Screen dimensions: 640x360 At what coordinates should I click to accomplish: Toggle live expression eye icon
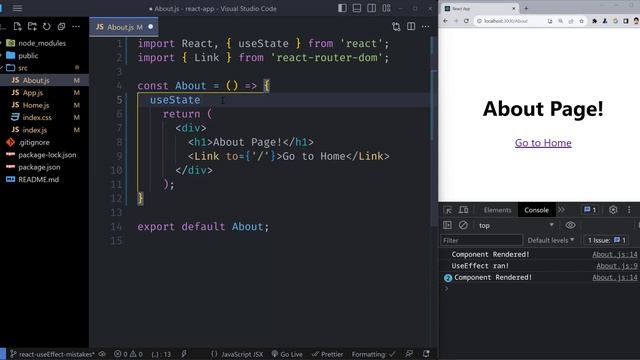(x=570, y=225)
